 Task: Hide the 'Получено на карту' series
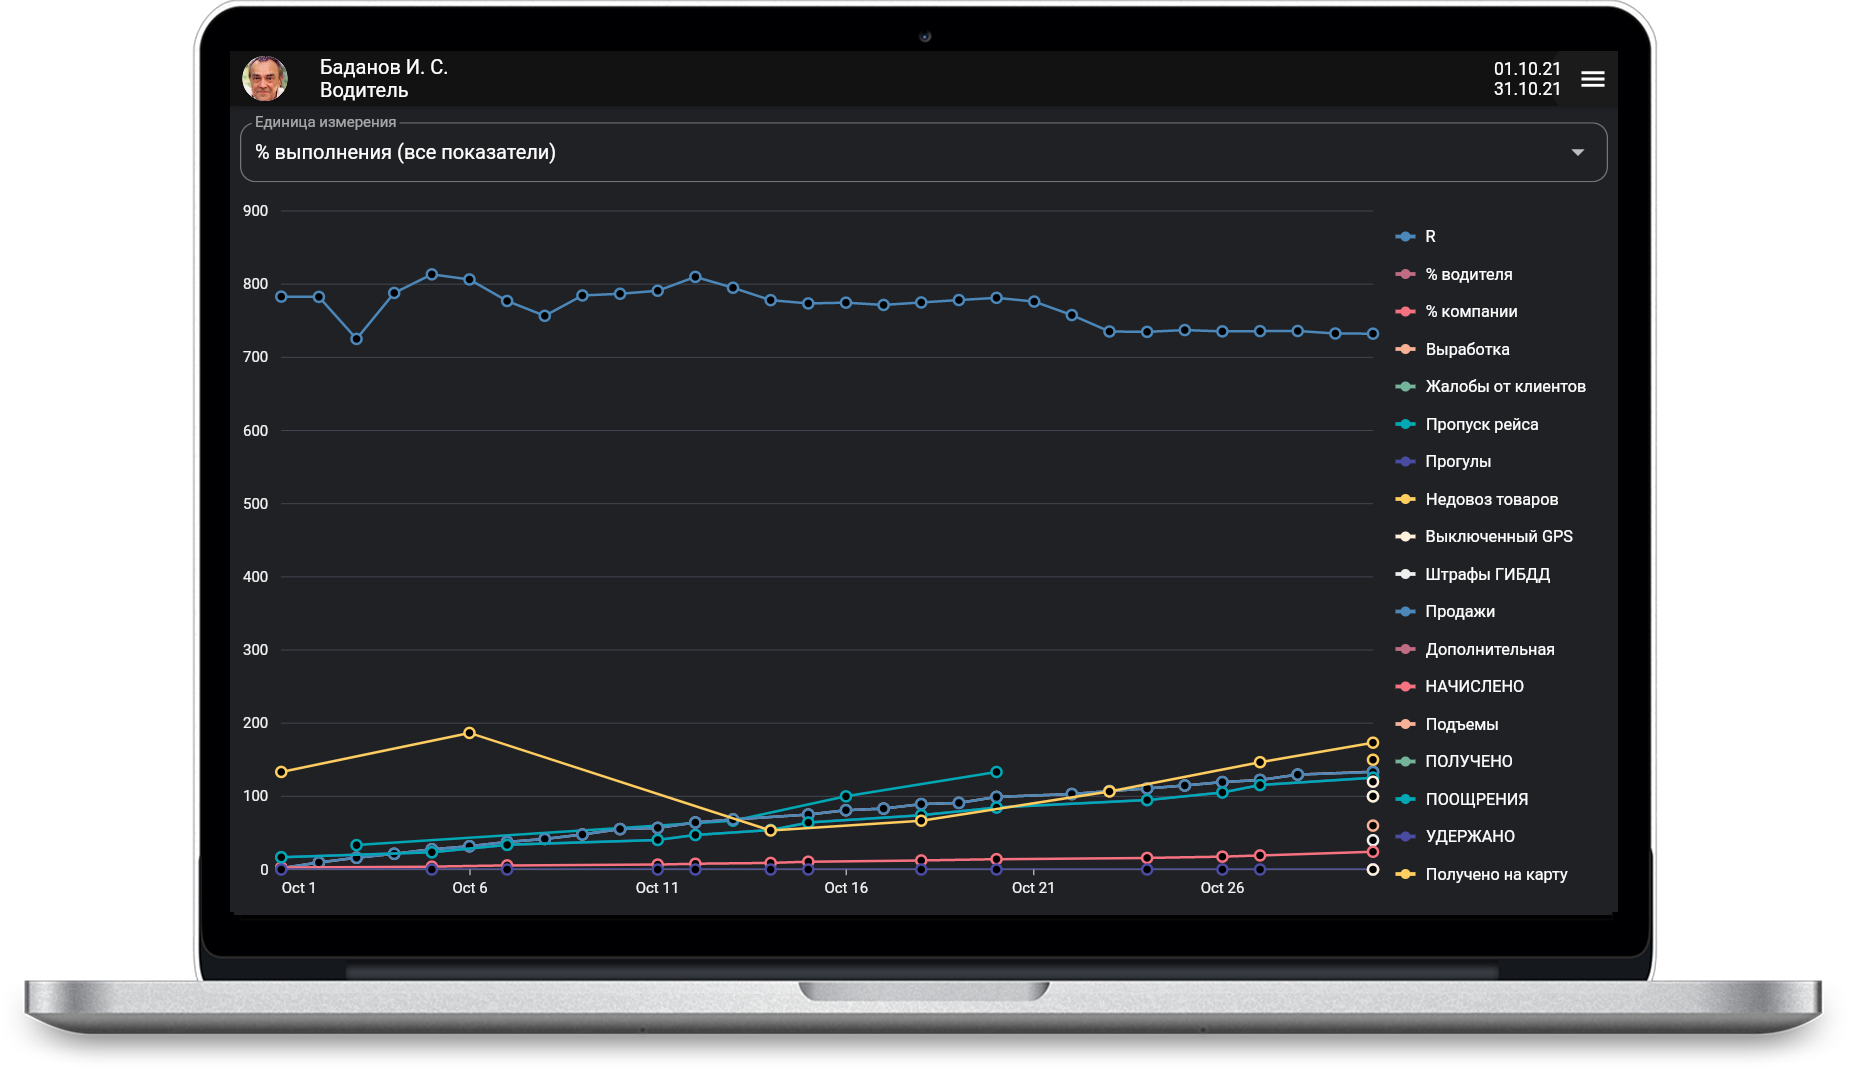point(1482,874)
